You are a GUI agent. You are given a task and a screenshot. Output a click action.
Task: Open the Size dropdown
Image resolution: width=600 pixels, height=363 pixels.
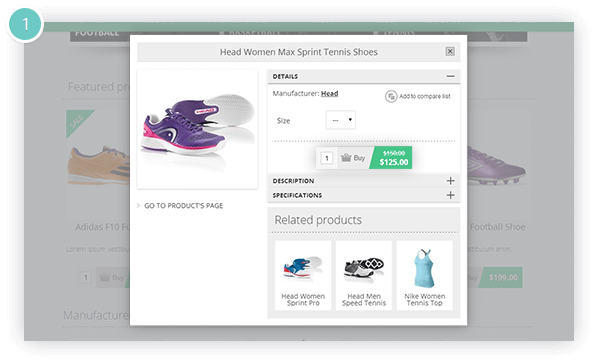coord(341,120)
